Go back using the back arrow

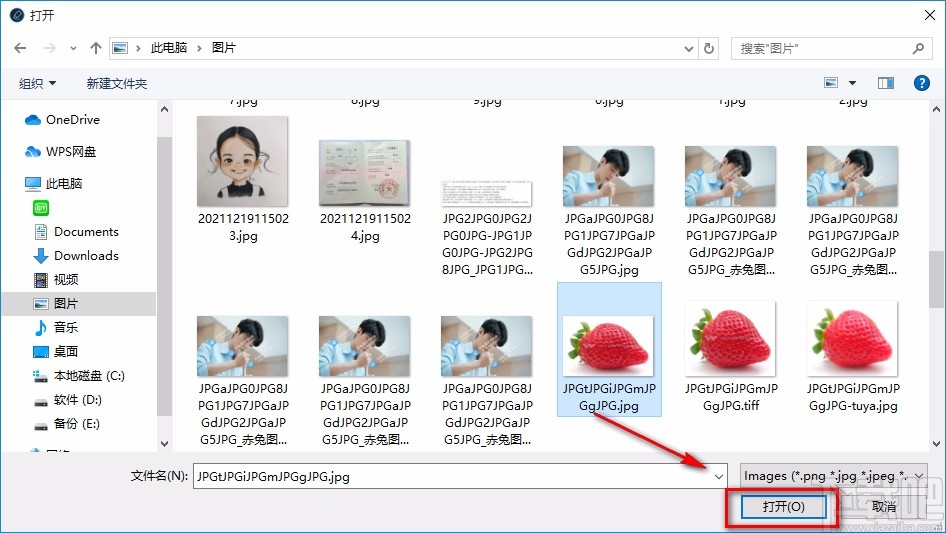[x=20, y=48]
